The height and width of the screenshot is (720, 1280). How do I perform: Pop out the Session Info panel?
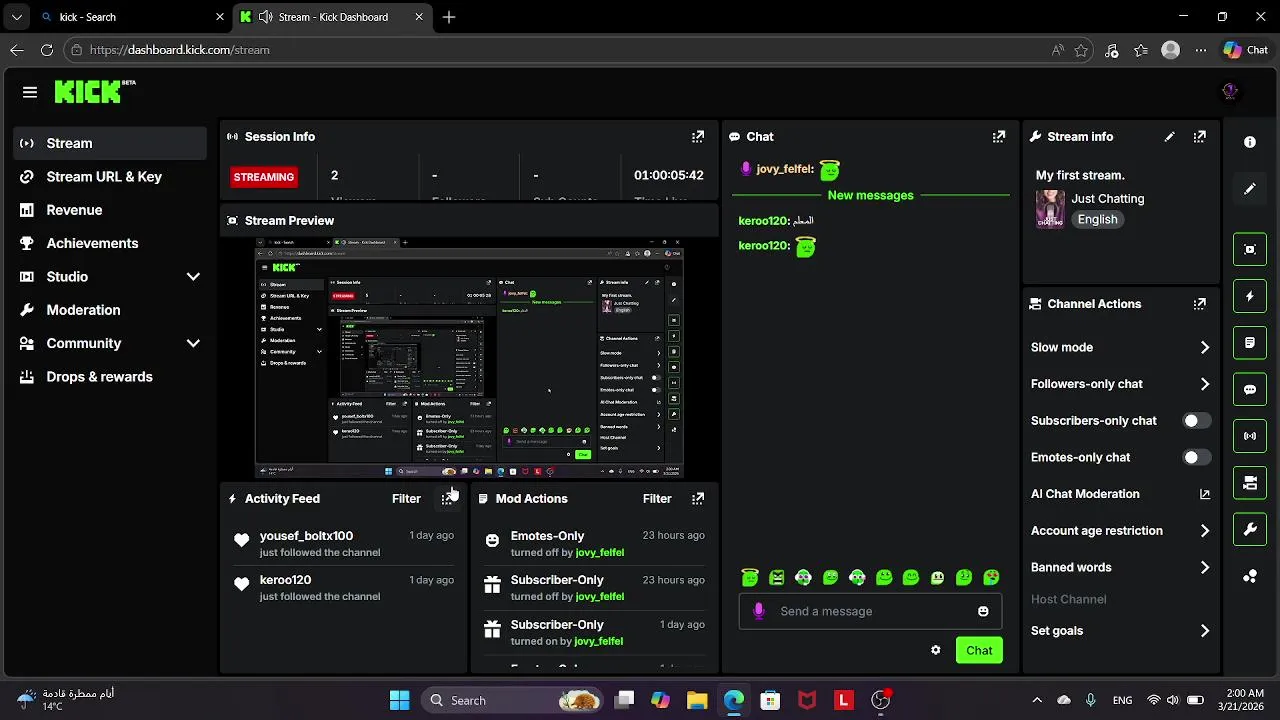click(x=698, y=137)
